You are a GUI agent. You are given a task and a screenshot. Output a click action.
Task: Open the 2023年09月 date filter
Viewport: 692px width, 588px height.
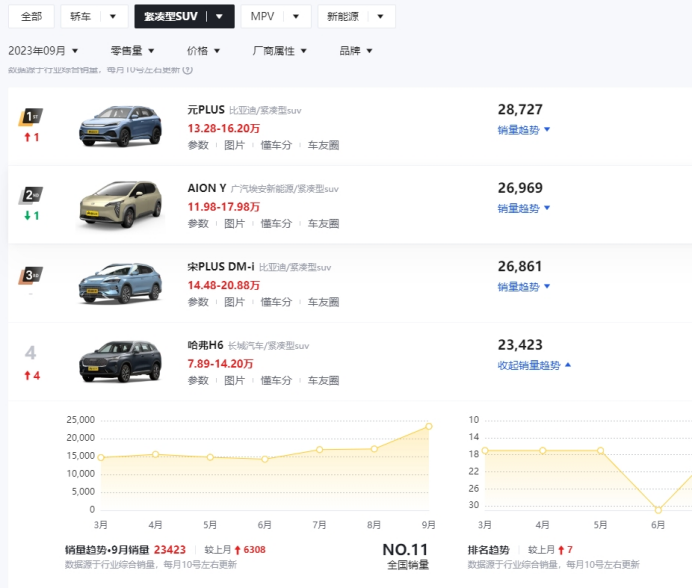43,51
